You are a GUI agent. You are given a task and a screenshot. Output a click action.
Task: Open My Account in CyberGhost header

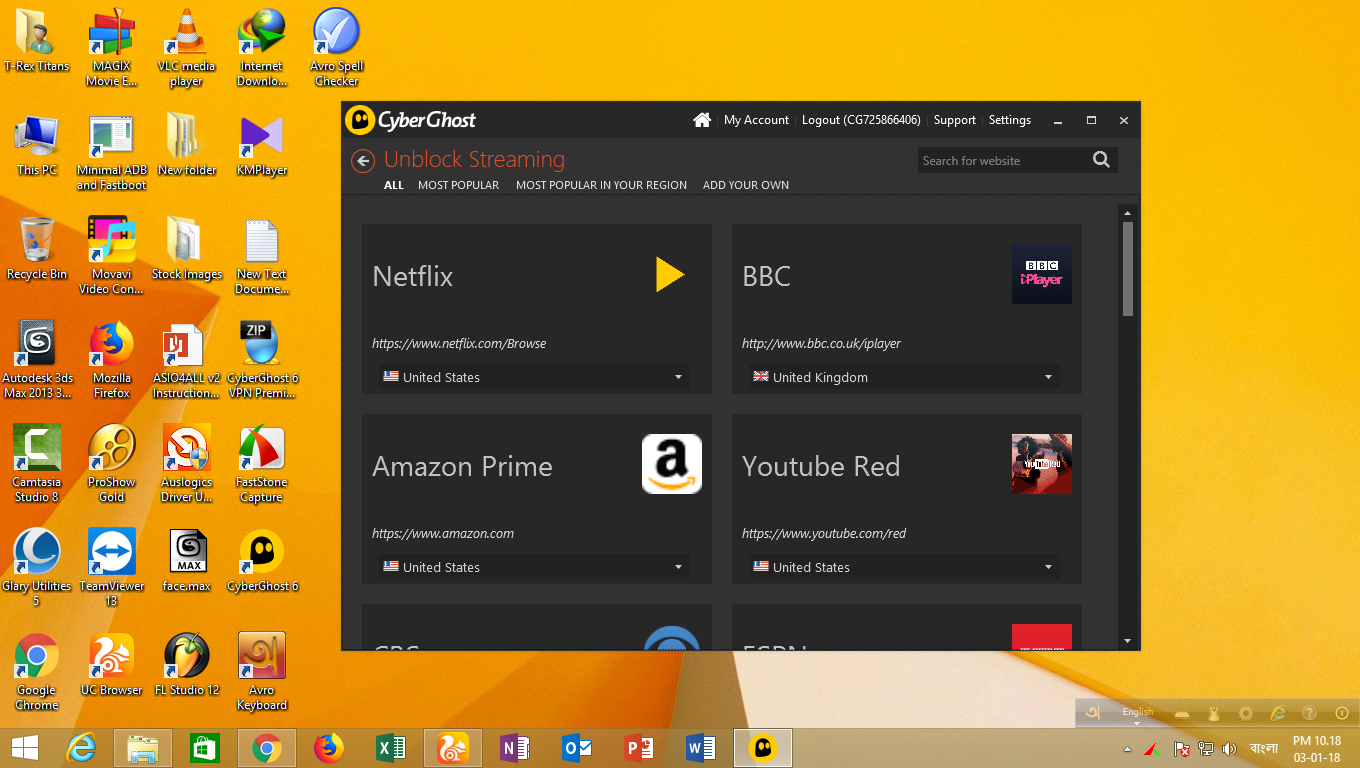[756, 120]
